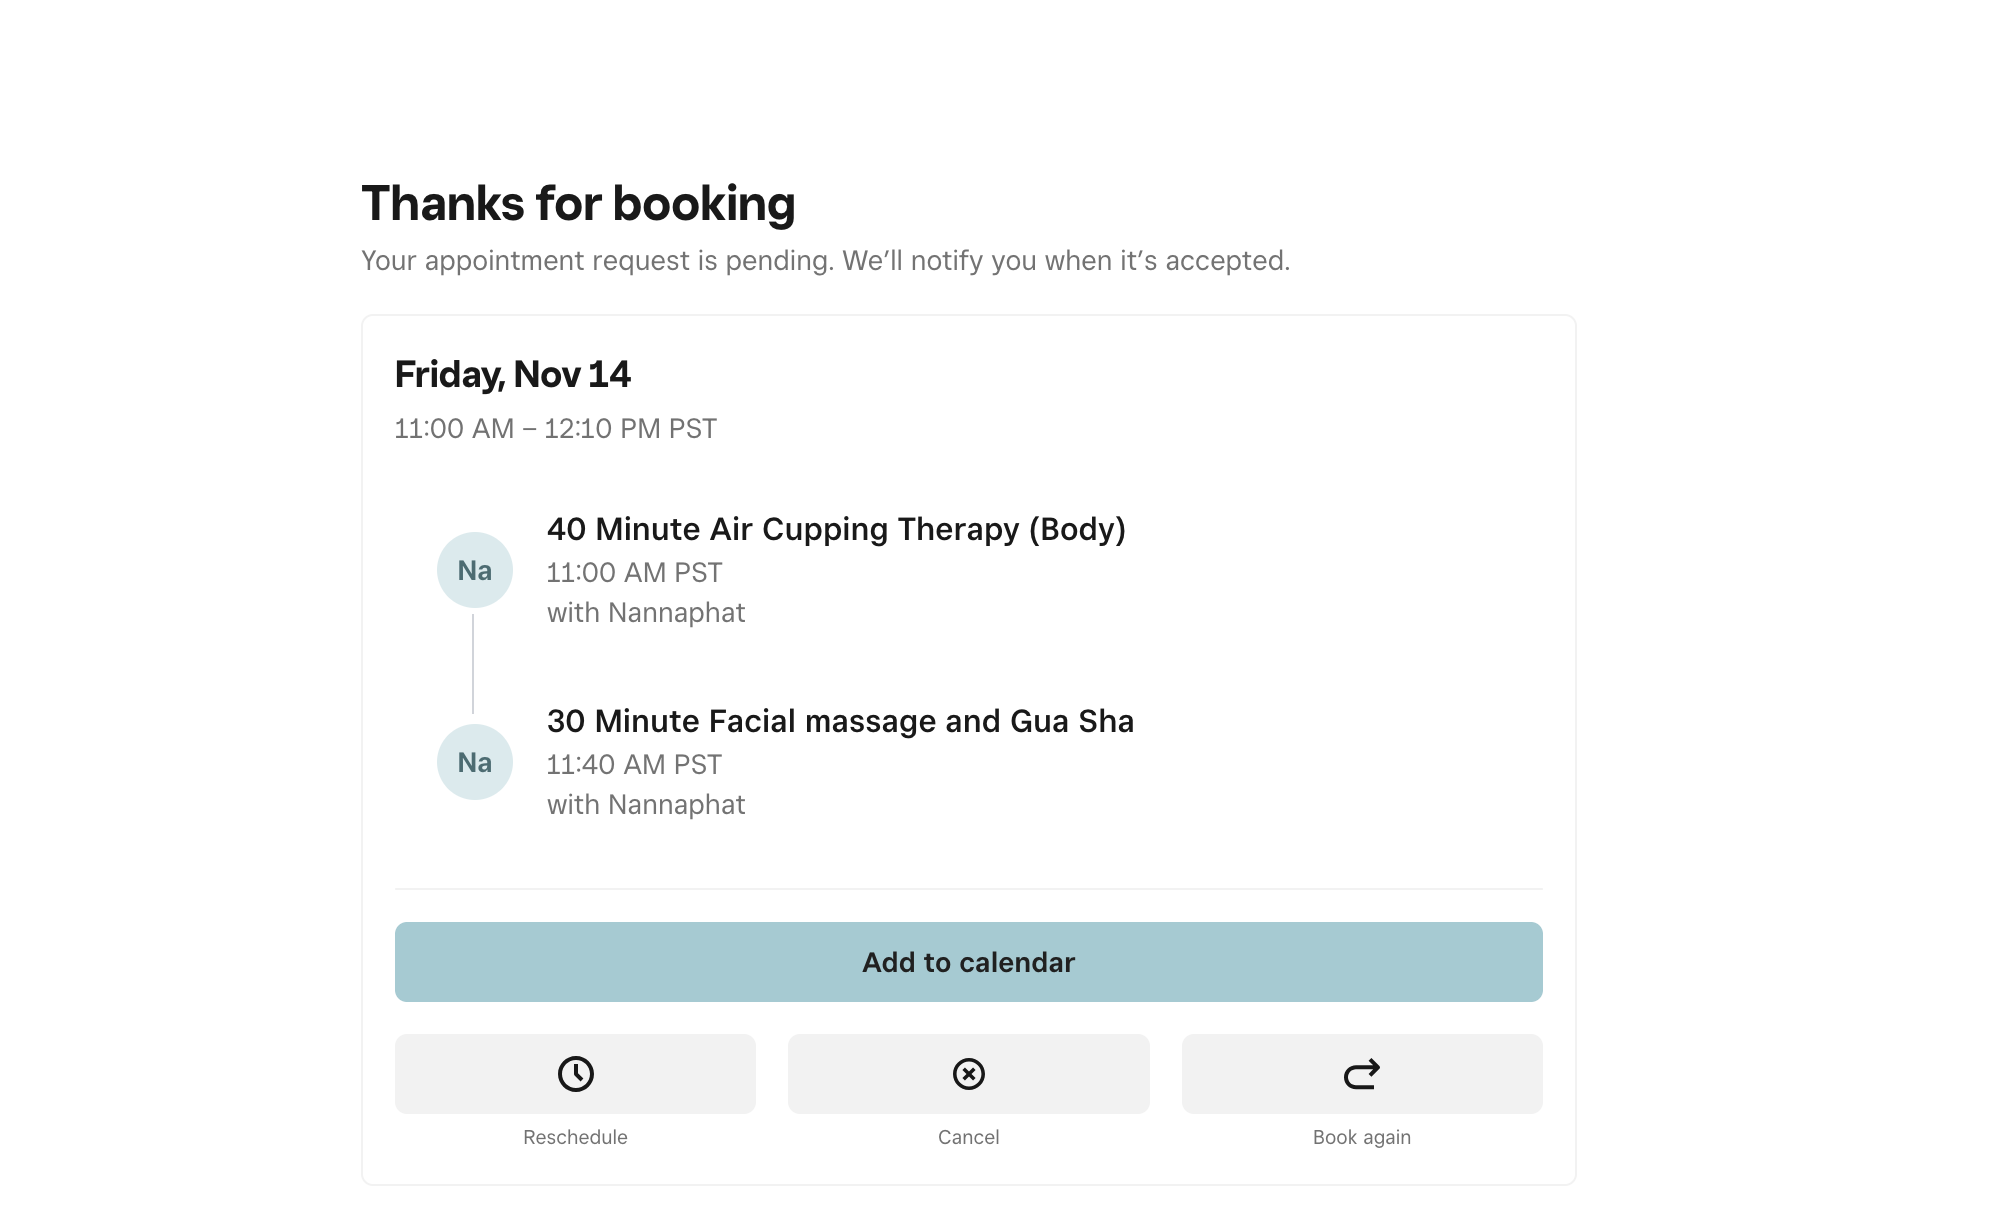This screenshot has height=1208, width=1996.
Task: Click the Reschedule clock icon
Action: coord(575,1074)
